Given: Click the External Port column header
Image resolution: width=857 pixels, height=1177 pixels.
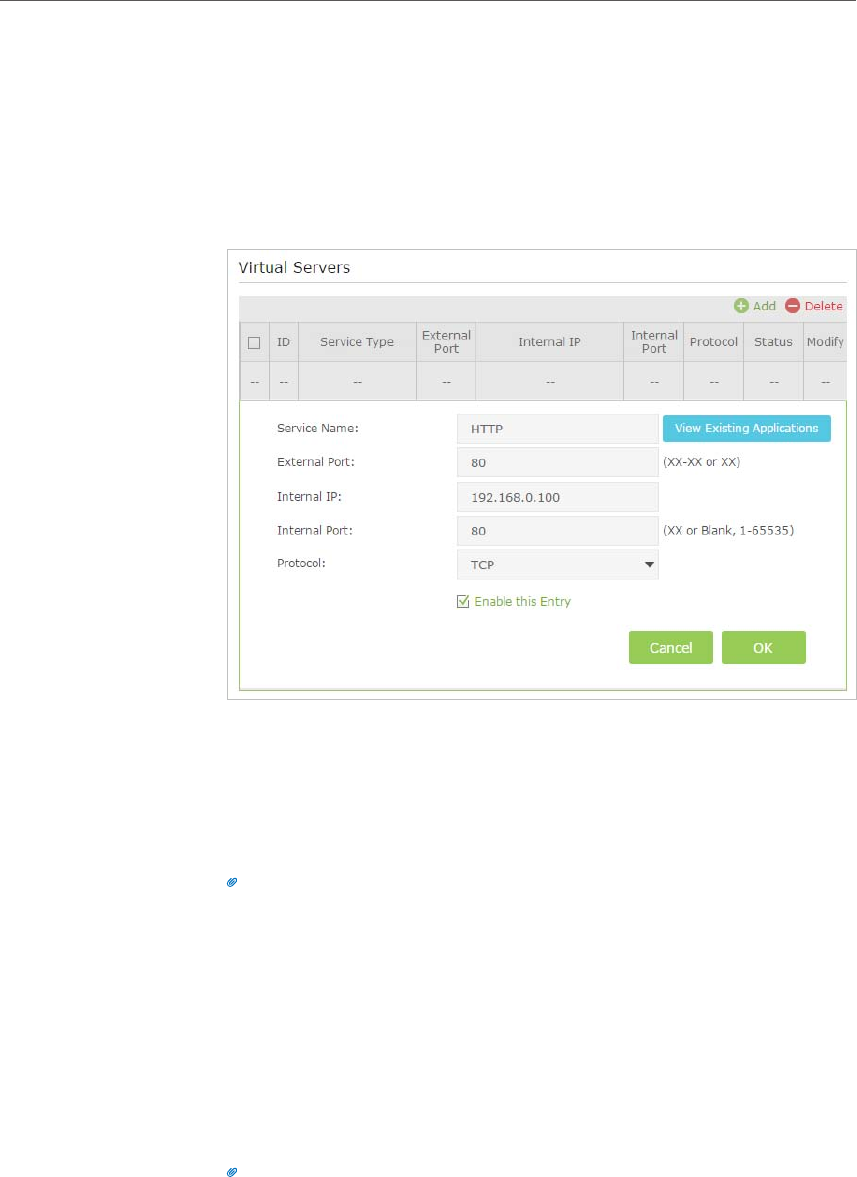Looking at the screenshot, I should click(447, 342).
